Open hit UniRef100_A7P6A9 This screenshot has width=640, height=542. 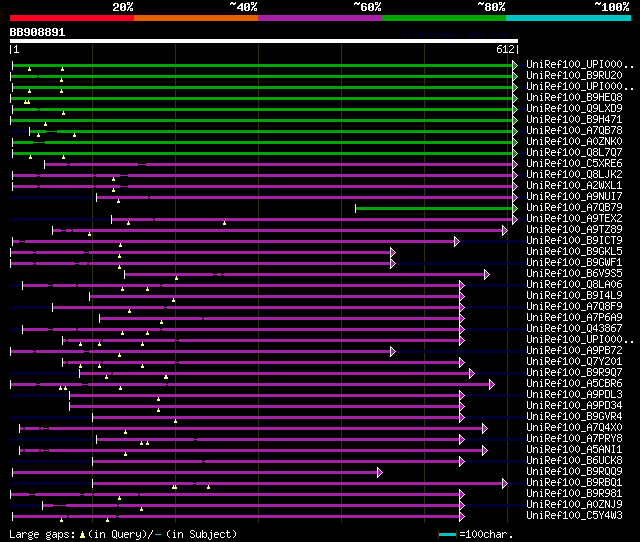[574, 318]
